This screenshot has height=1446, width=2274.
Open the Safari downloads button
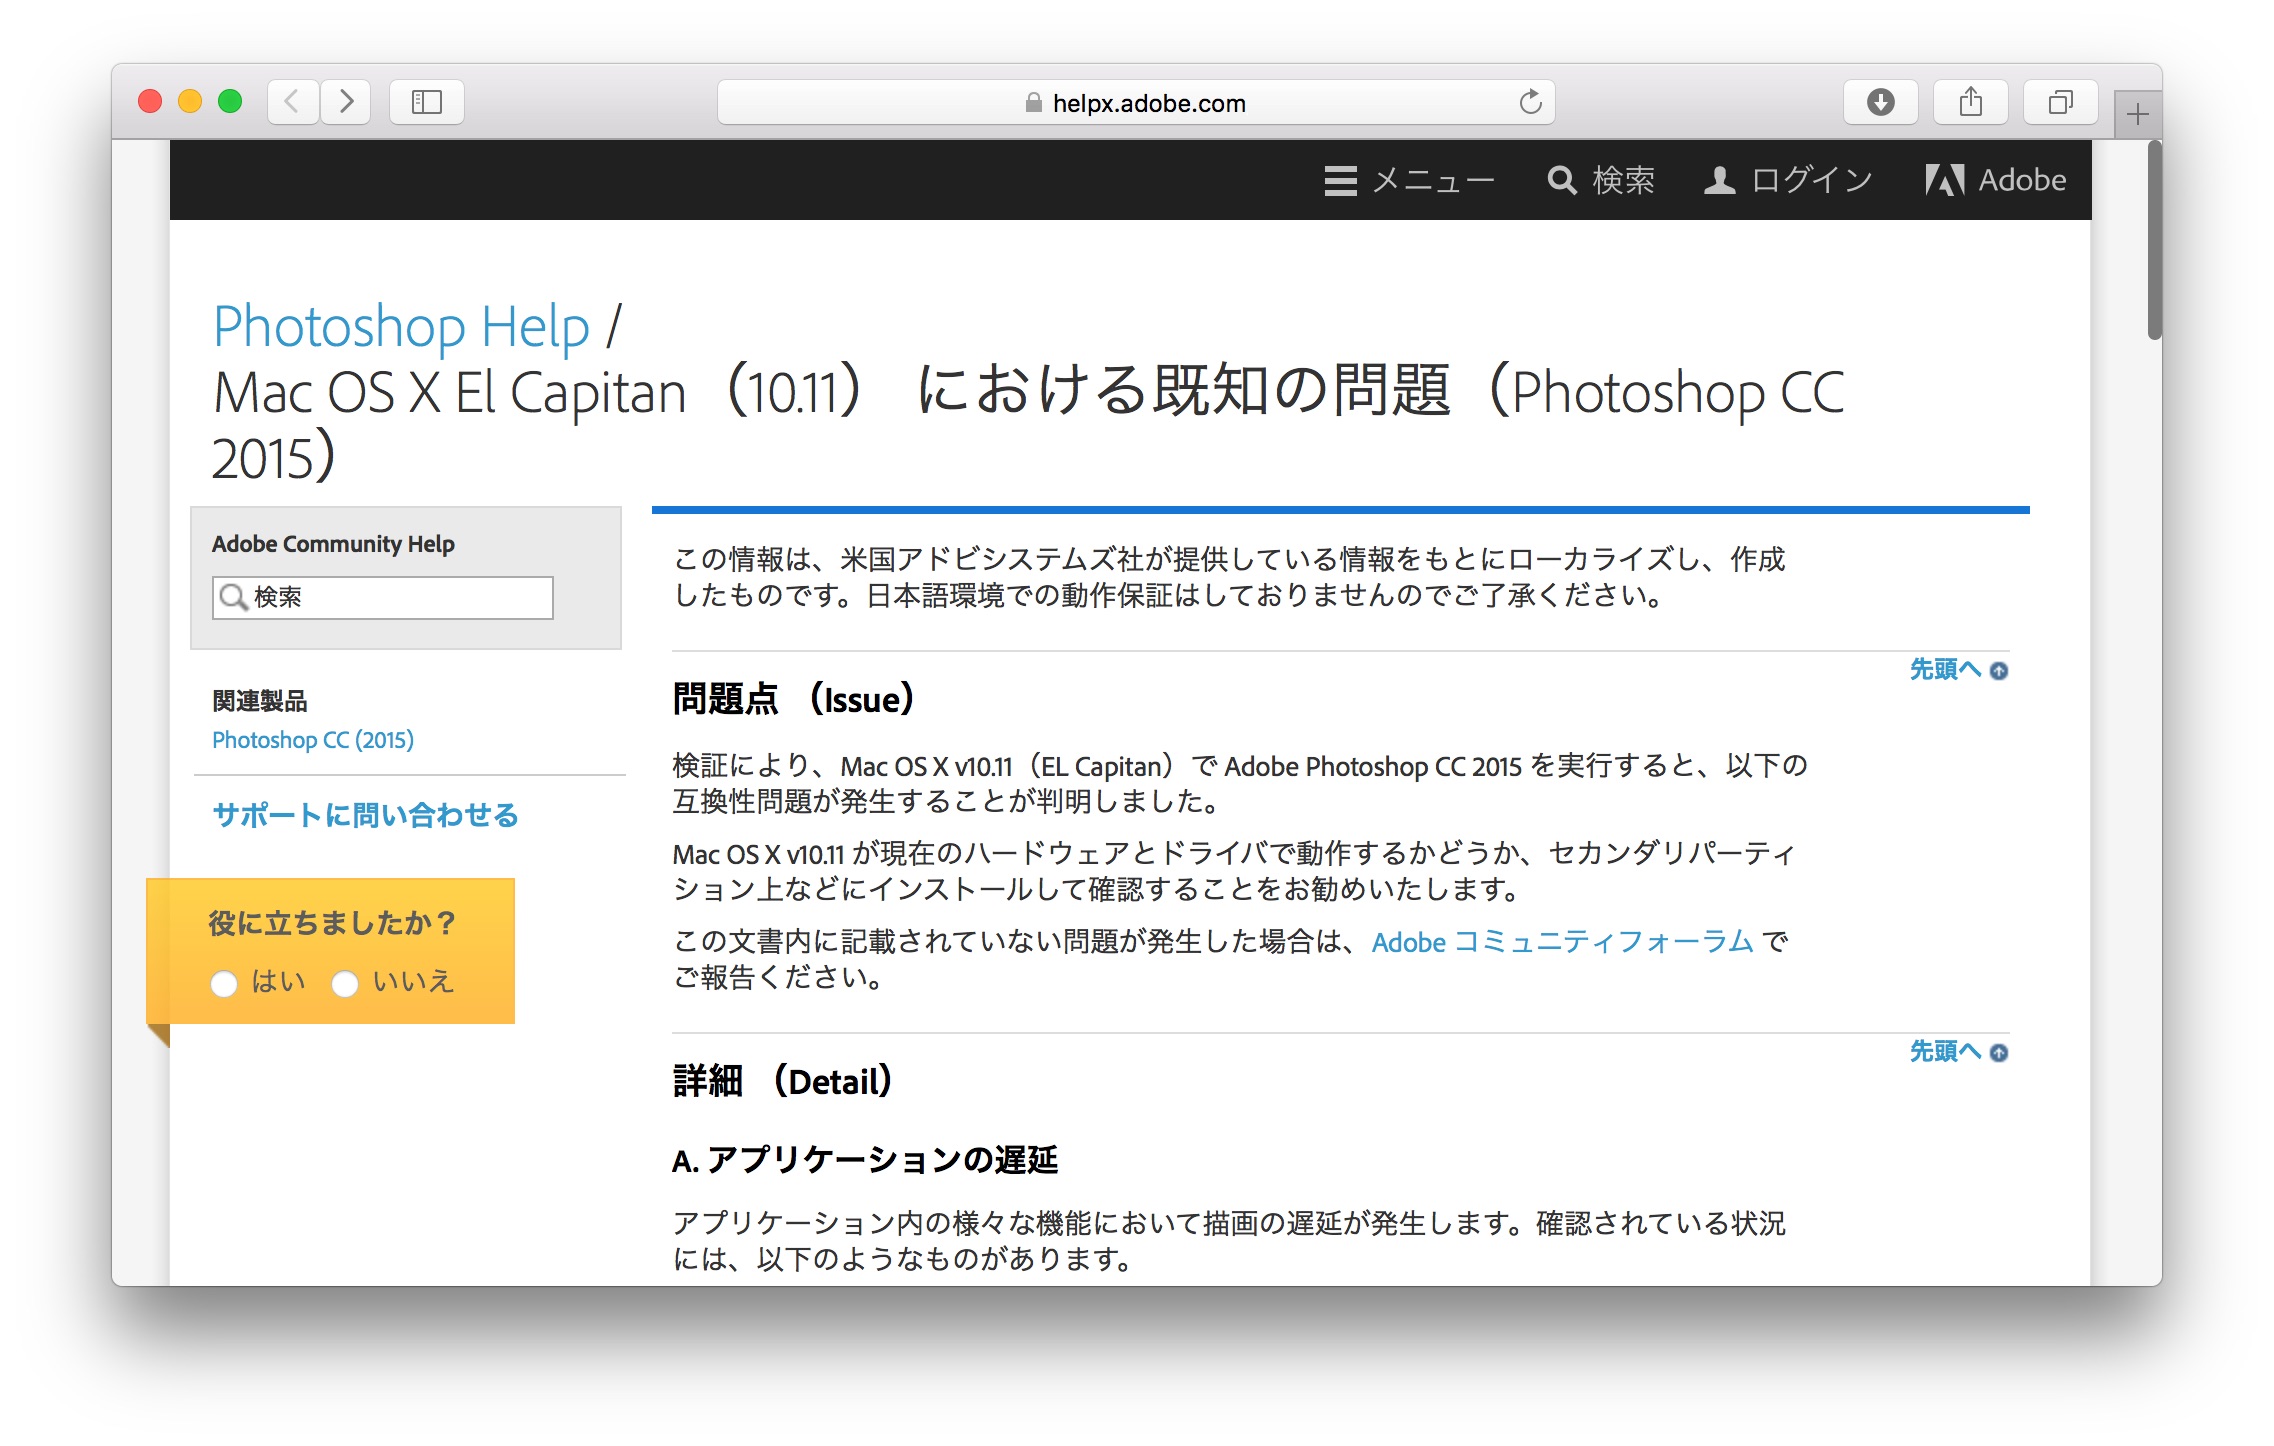pos(1880,102)
